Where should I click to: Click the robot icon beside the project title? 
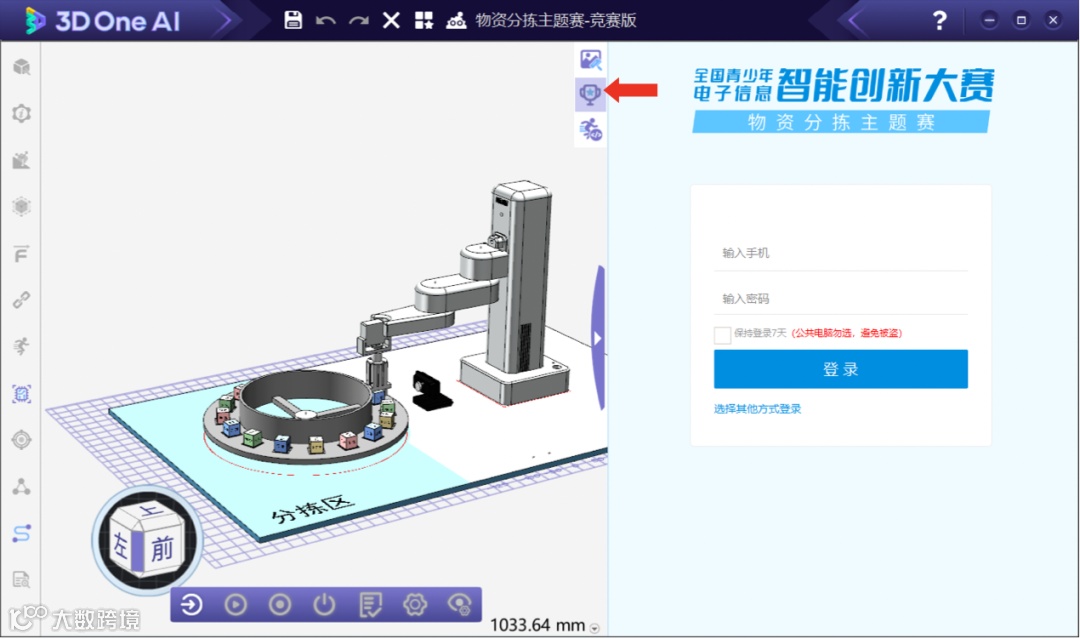[x=456, y=20]
